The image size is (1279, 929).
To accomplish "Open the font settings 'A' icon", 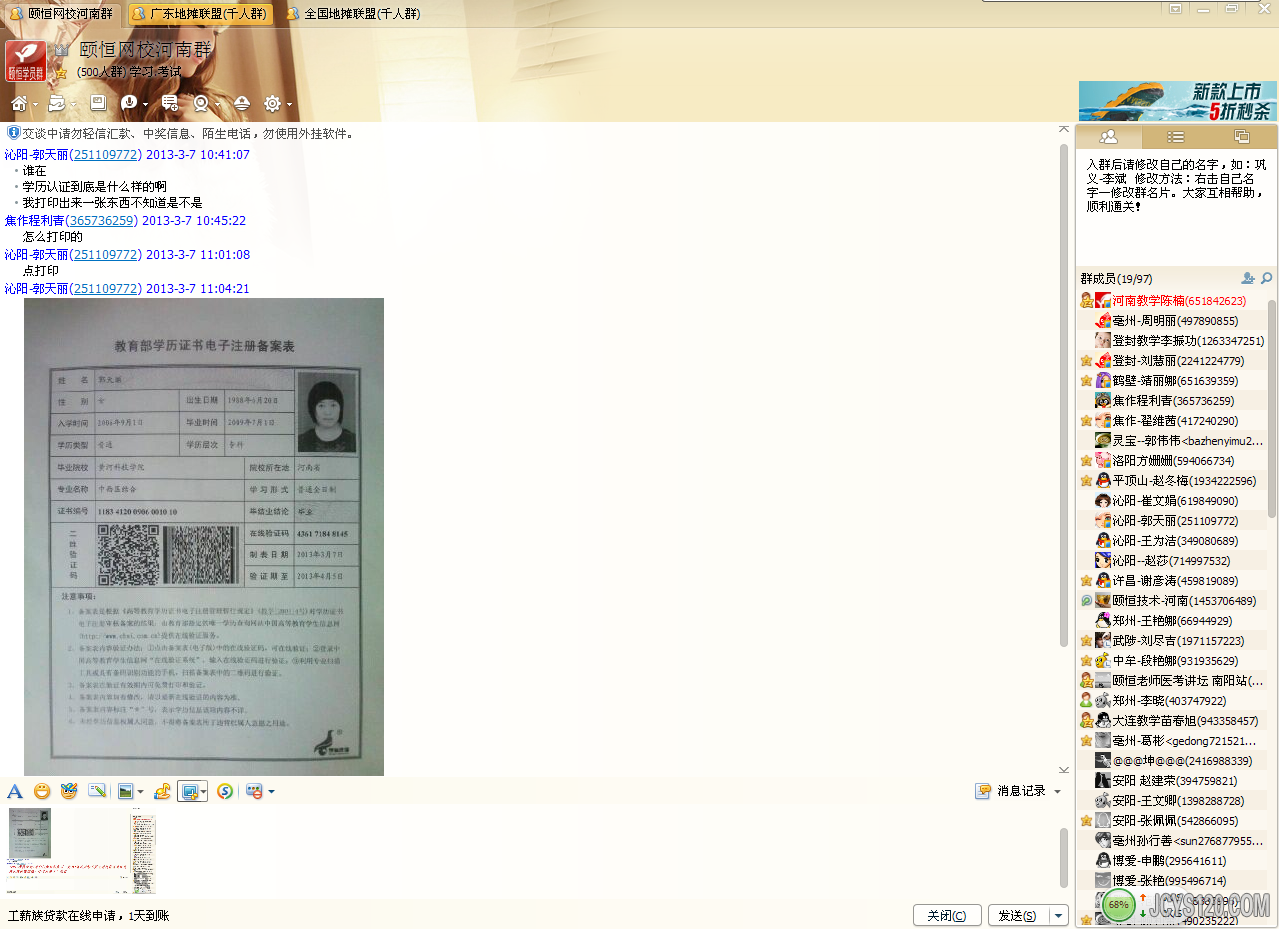I will pos(15,791).
